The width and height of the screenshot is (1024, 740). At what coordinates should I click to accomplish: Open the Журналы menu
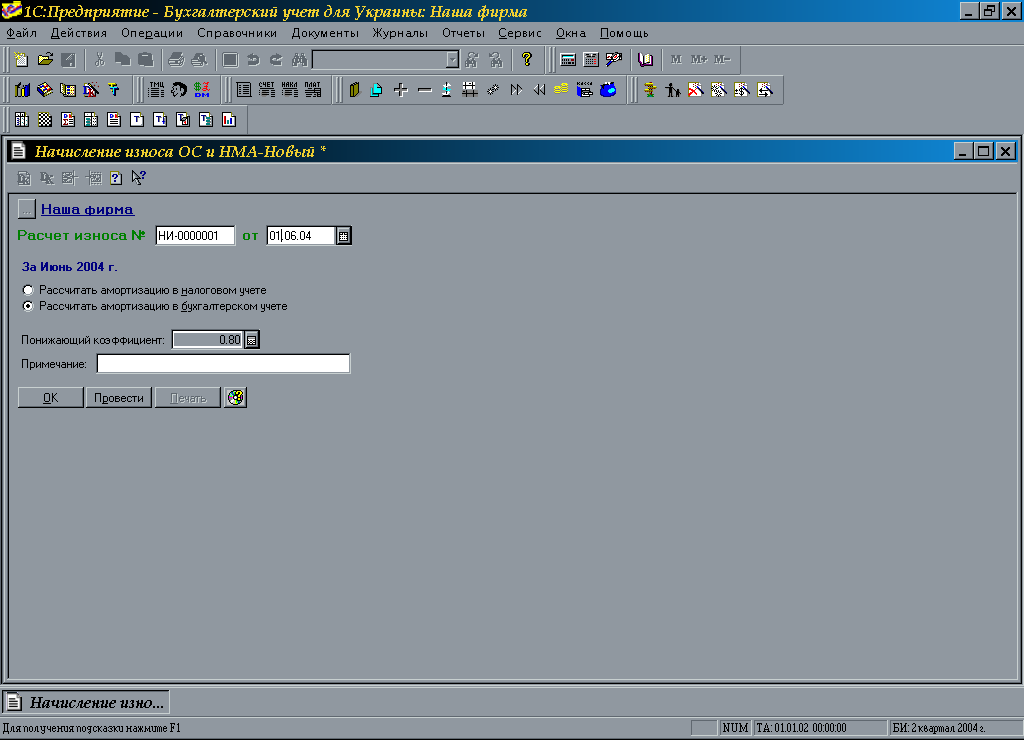pos(400,33)
